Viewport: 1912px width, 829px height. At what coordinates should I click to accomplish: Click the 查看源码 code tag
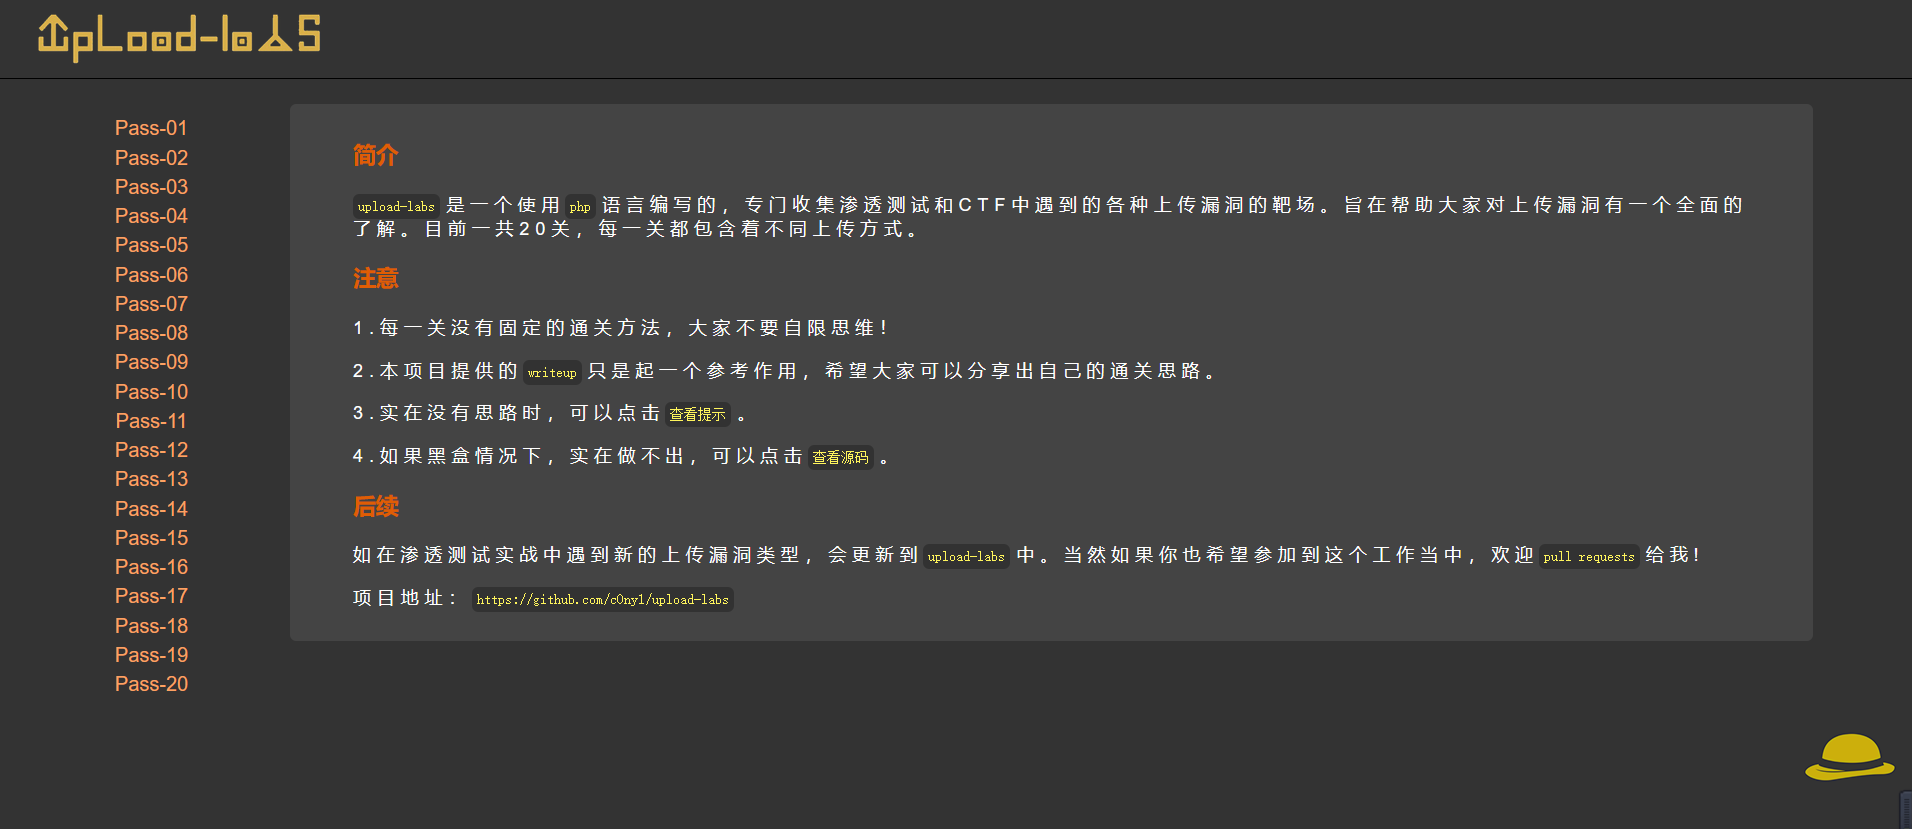(x=840, y=458)
